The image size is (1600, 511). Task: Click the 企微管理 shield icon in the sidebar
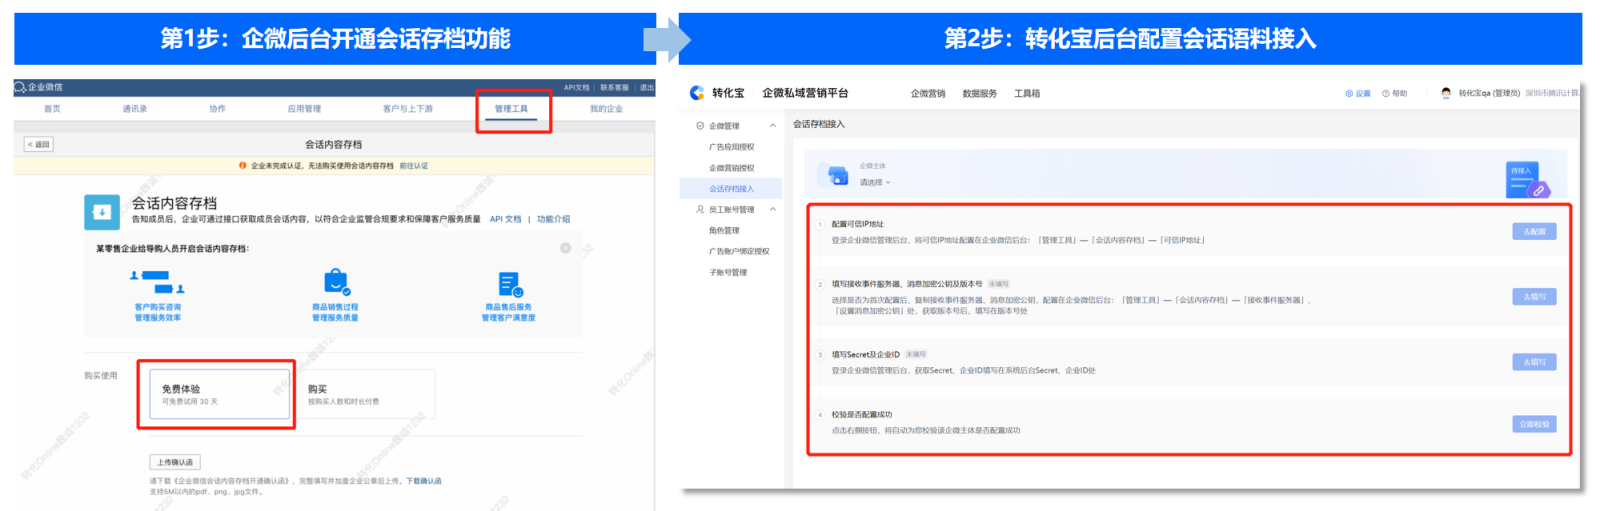click(x=700, y=126)
